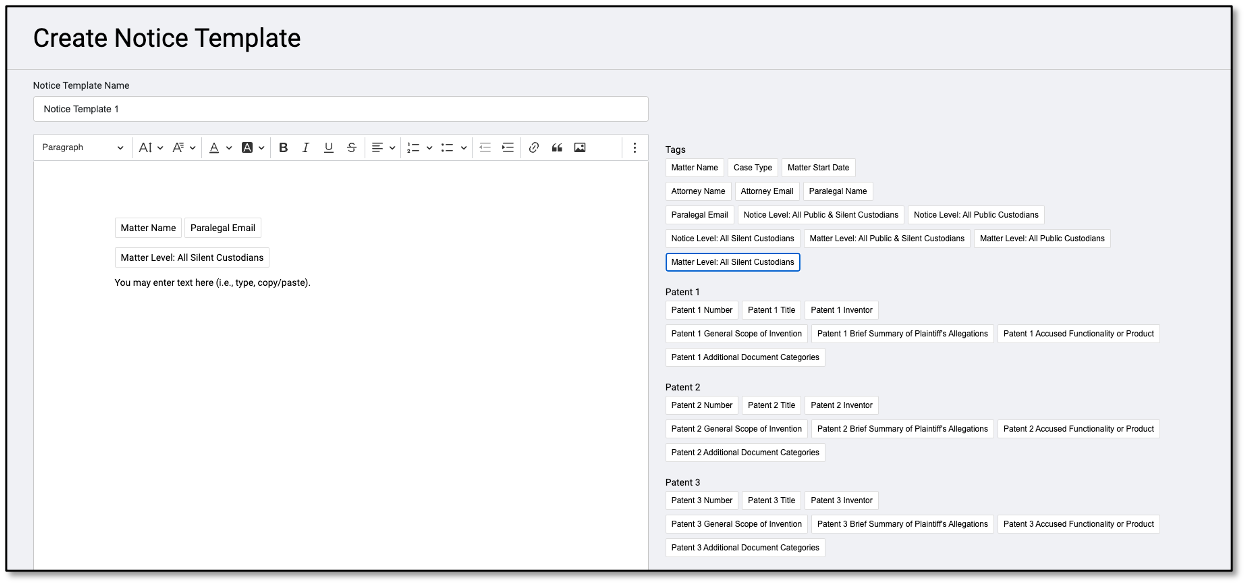Select the Paralegal Email tag inside the editor
1246x584 pixels.
[x=223, y=228]
